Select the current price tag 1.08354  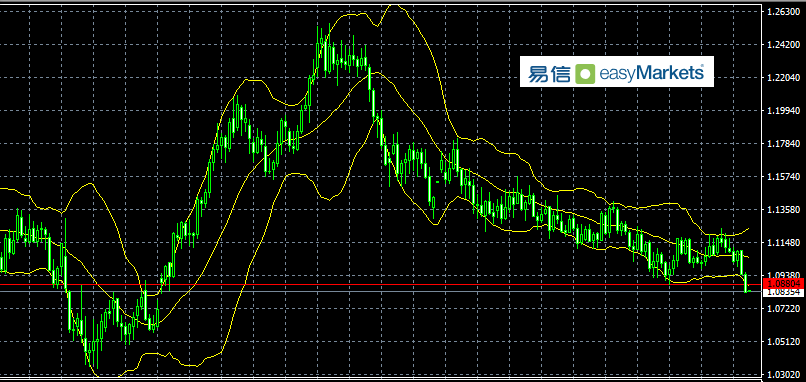coord(784,292)
